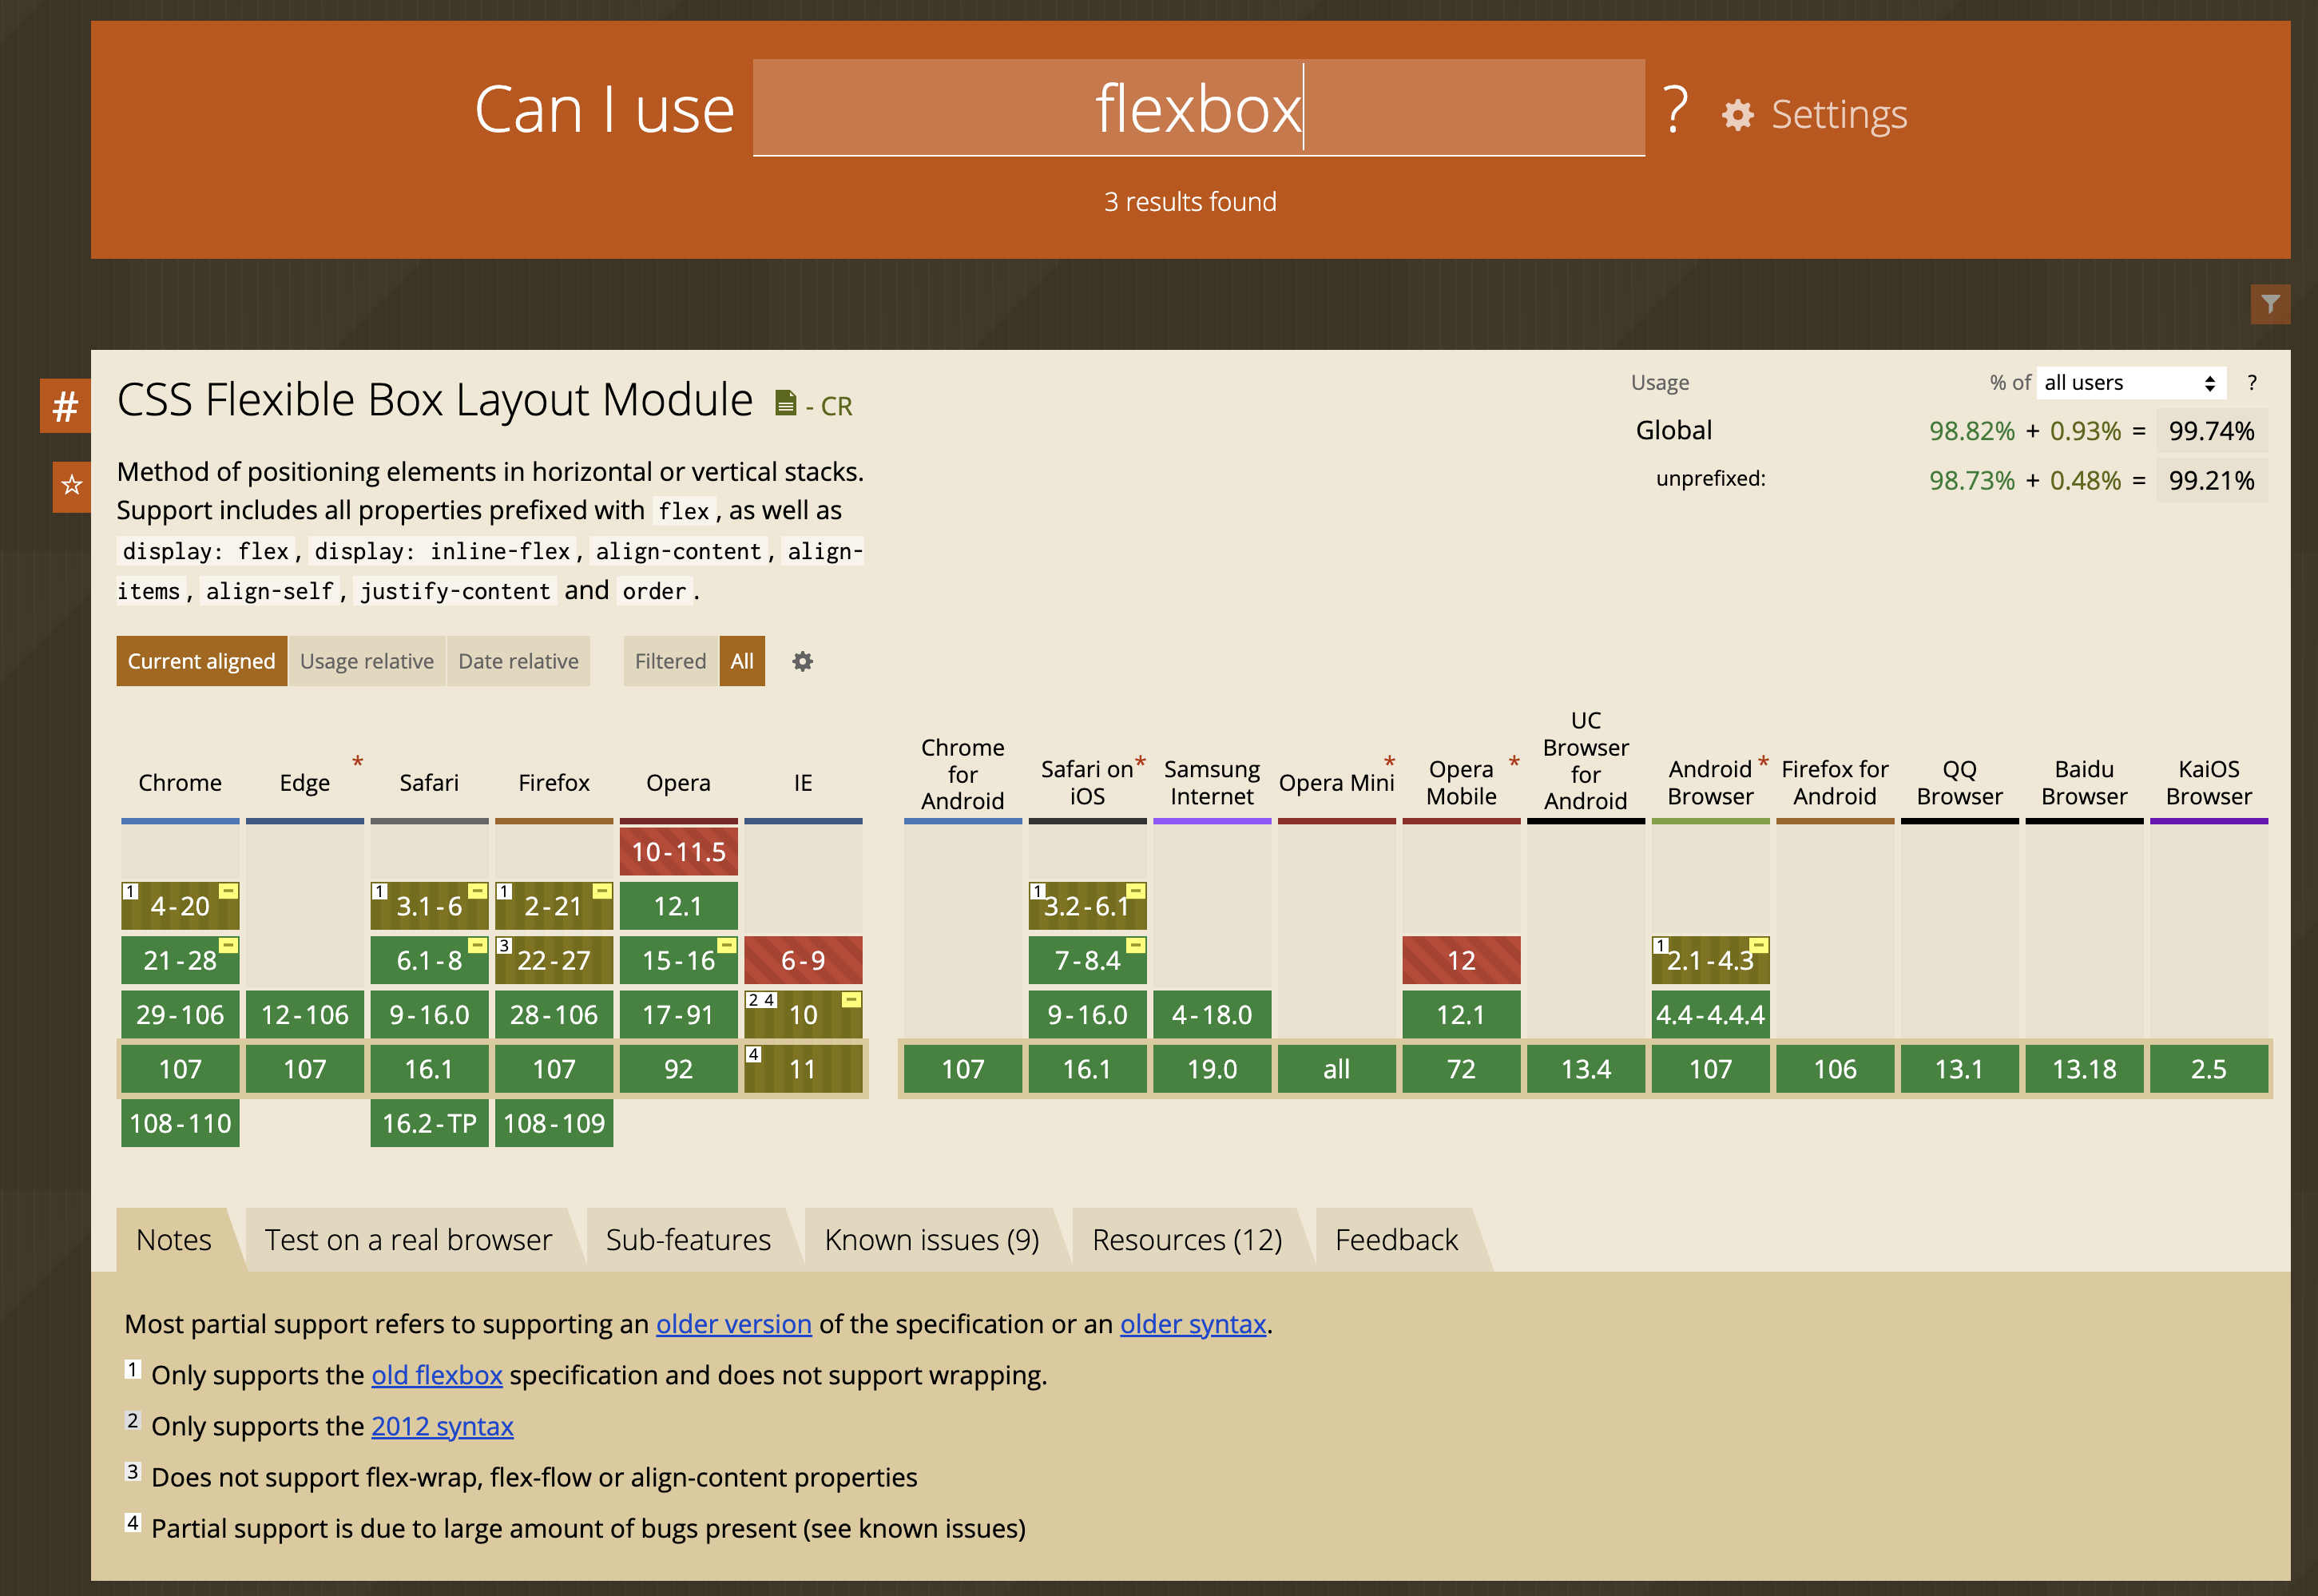
Task: Open Known issues (9) tab
Action: 932,1240
